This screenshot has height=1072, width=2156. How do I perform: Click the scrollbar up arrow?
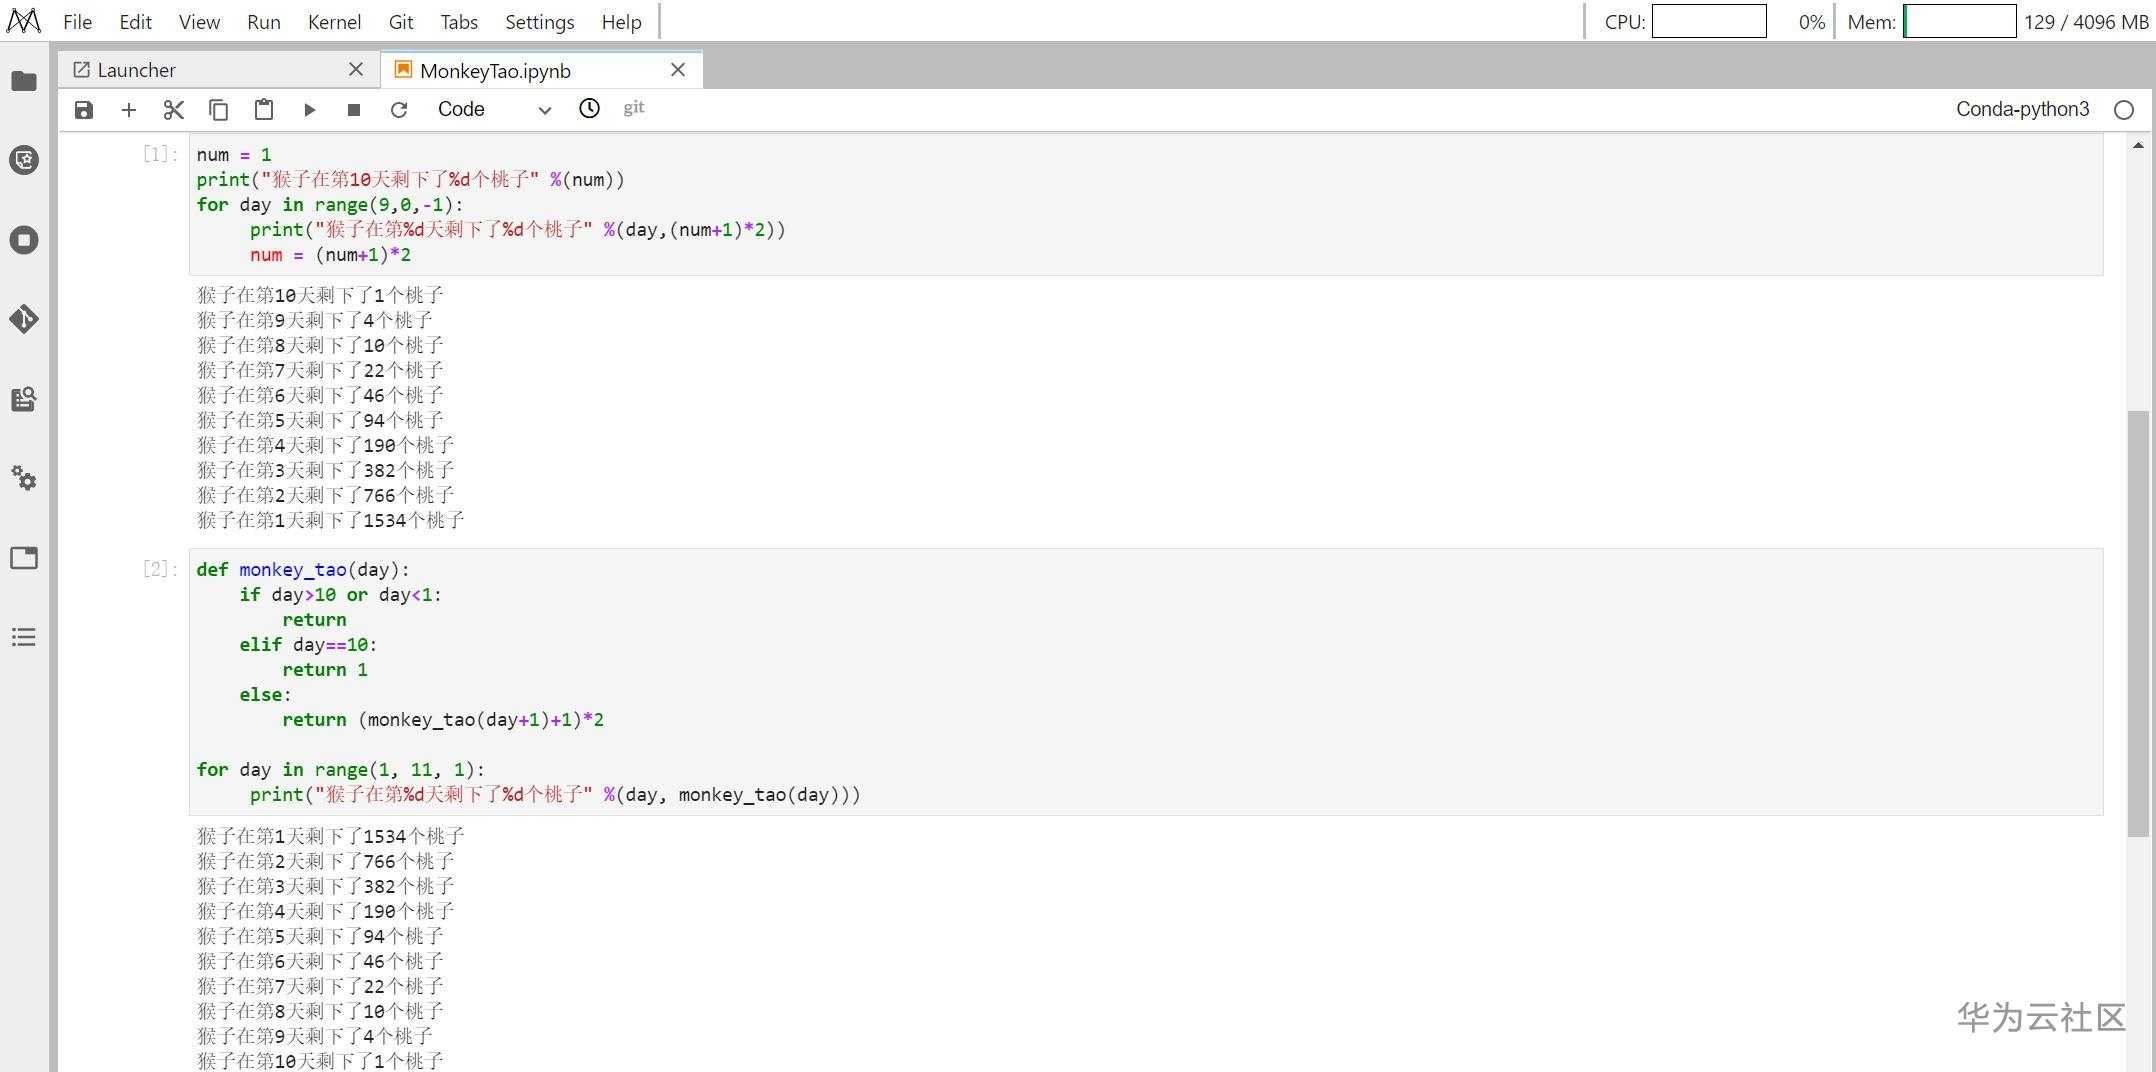point(2138,146)
